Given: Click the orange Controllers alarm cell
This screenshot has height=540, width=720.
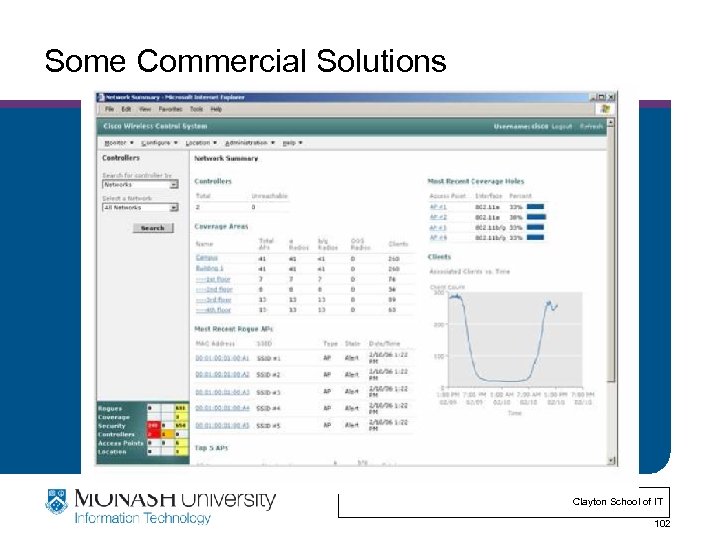Looking at the screenshot, I should (167, 434).
